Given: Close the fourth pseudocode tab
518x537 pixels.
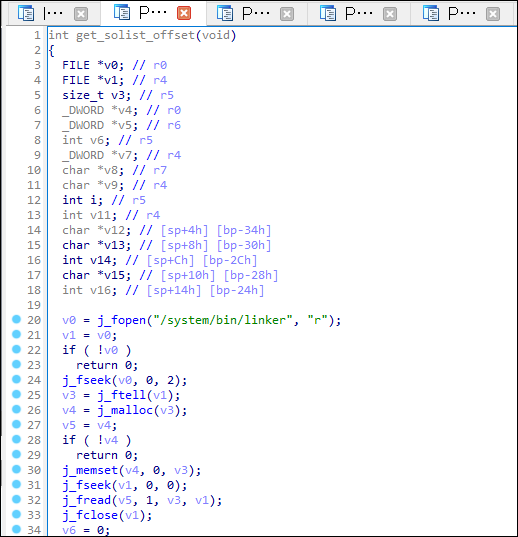Looking at the screenshot, I should tap(390, 14).
